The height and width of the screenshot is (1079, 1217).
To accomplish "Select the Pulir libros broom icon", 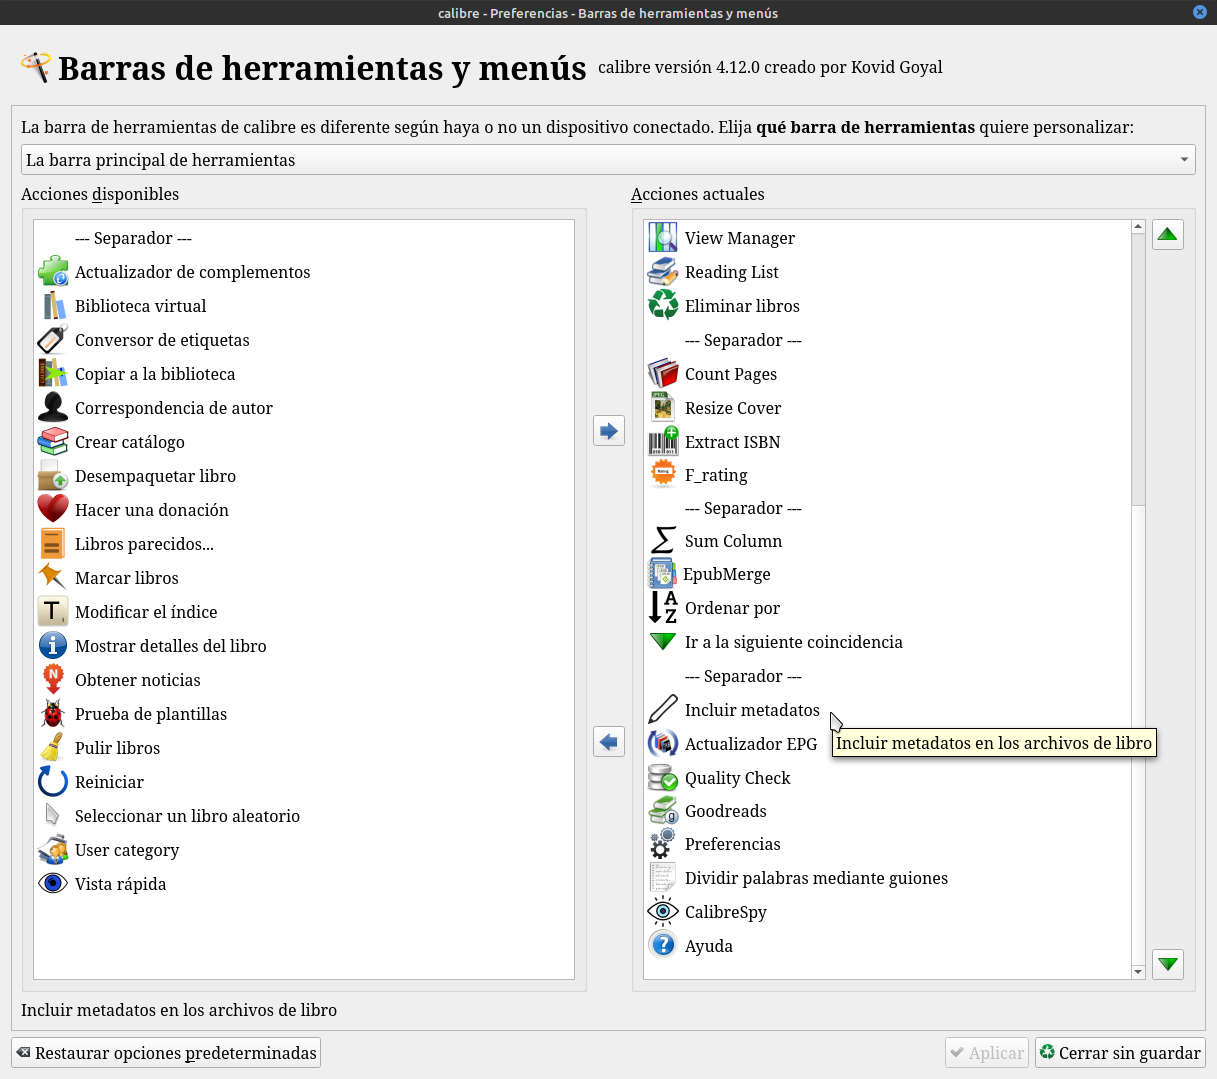I will (53, 748).
